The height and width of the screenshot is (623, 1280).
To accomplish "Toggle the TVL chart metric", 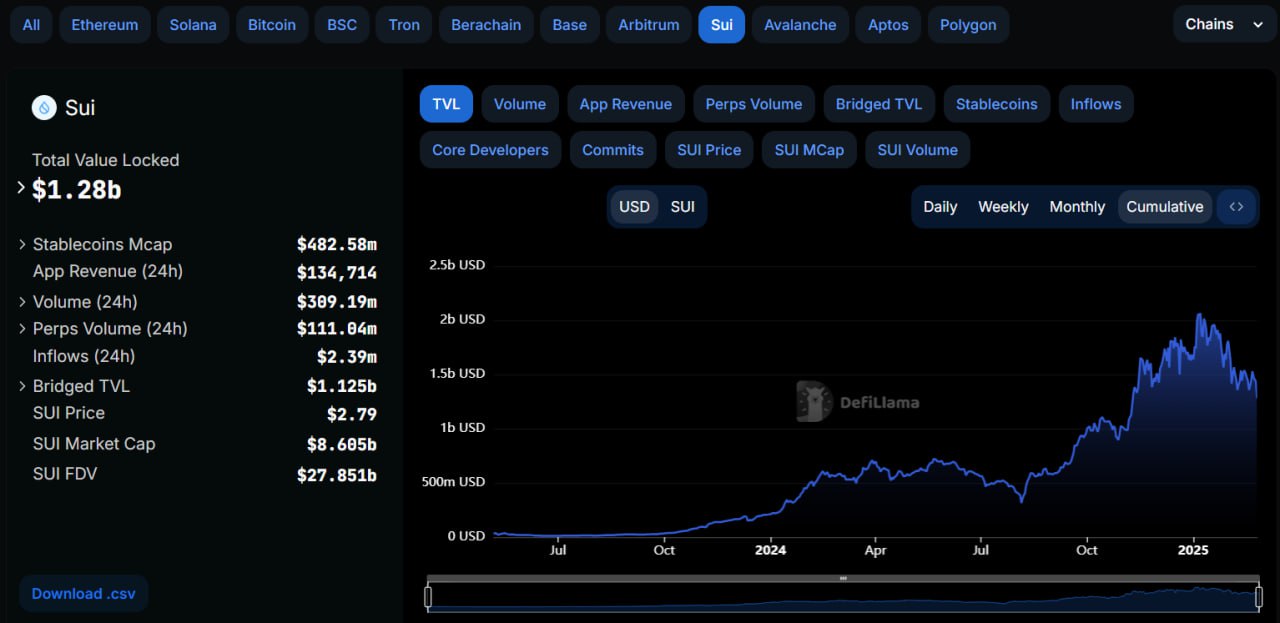I will pos(446,104).
